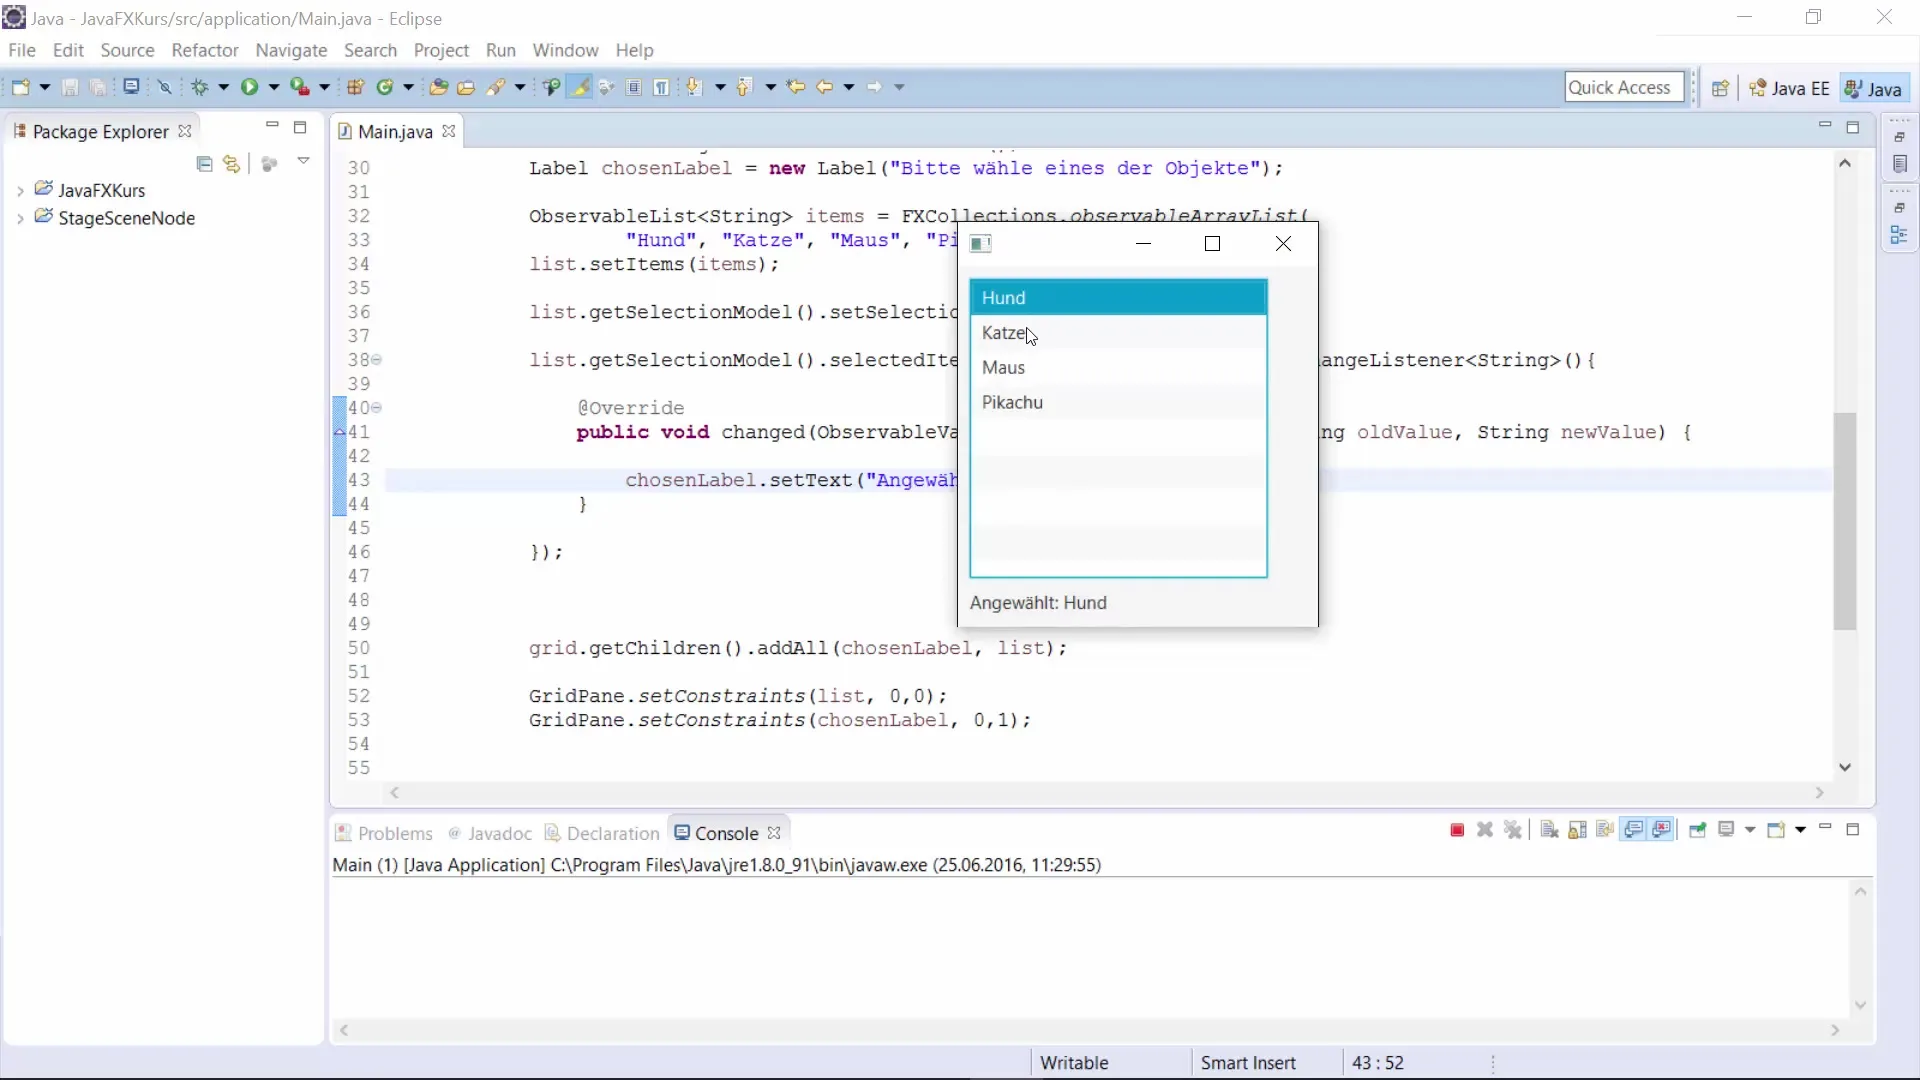
Task: Click the Last Edit Location icon
Action: tap(796, 87)
